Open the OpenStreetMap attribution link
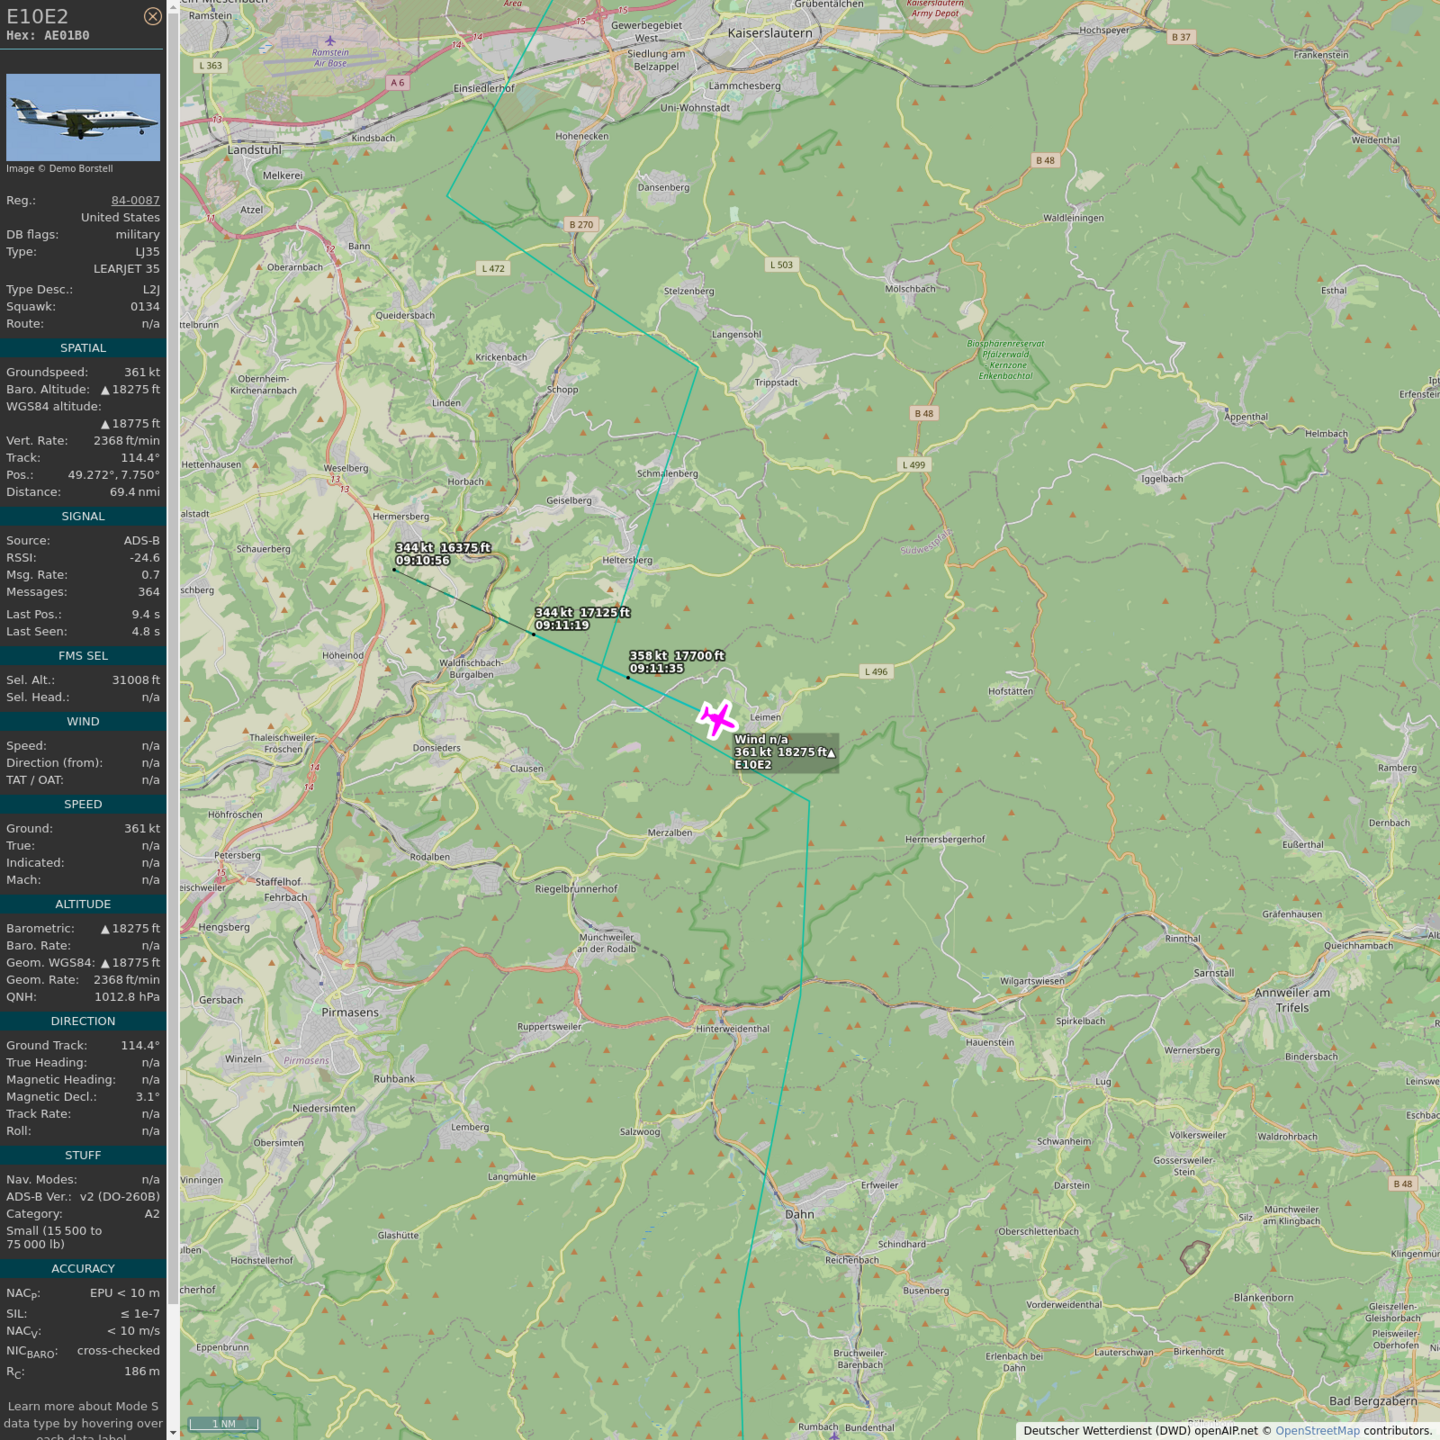Viewport: 1440px width, 1440px height. click(x=1317, y=1430)
